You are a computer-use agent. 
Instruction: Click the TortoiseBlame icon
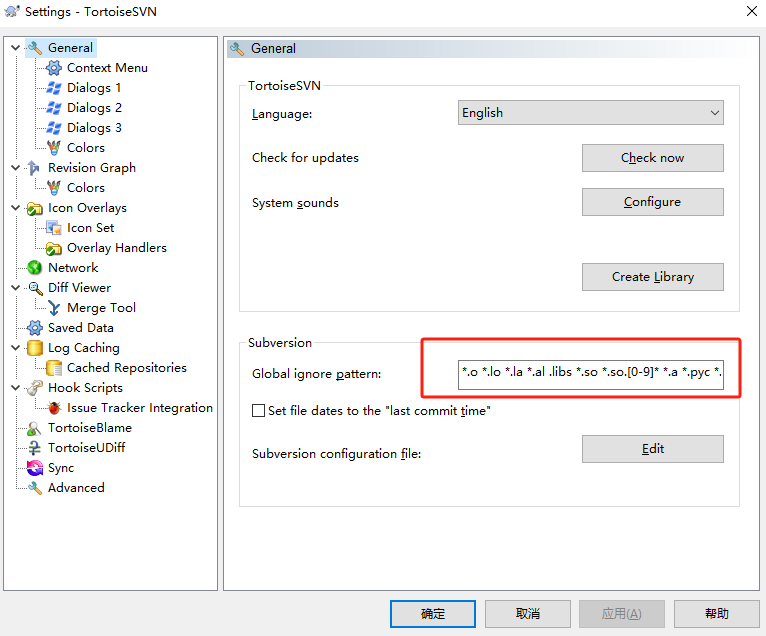point(34,428)
